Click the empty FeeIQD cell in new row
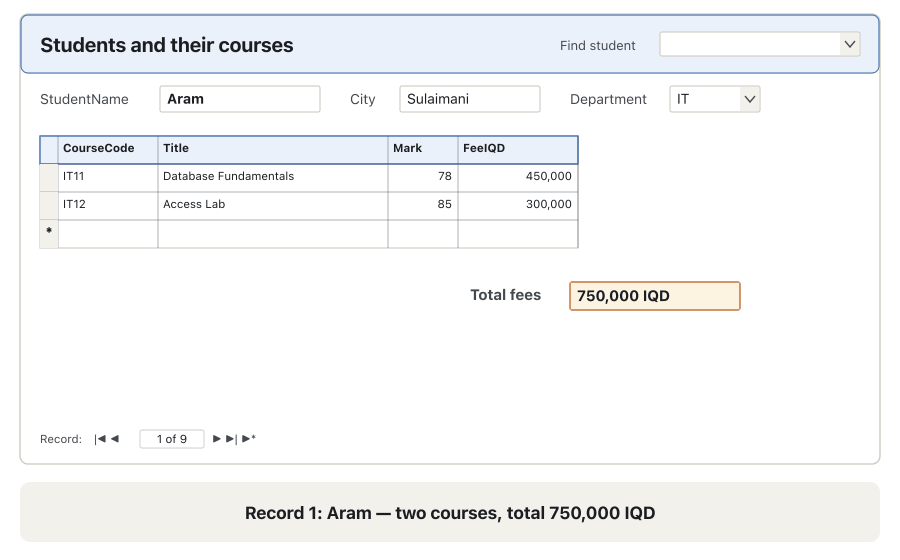Screen dimensions: 900x560 (x=518, y=234)
